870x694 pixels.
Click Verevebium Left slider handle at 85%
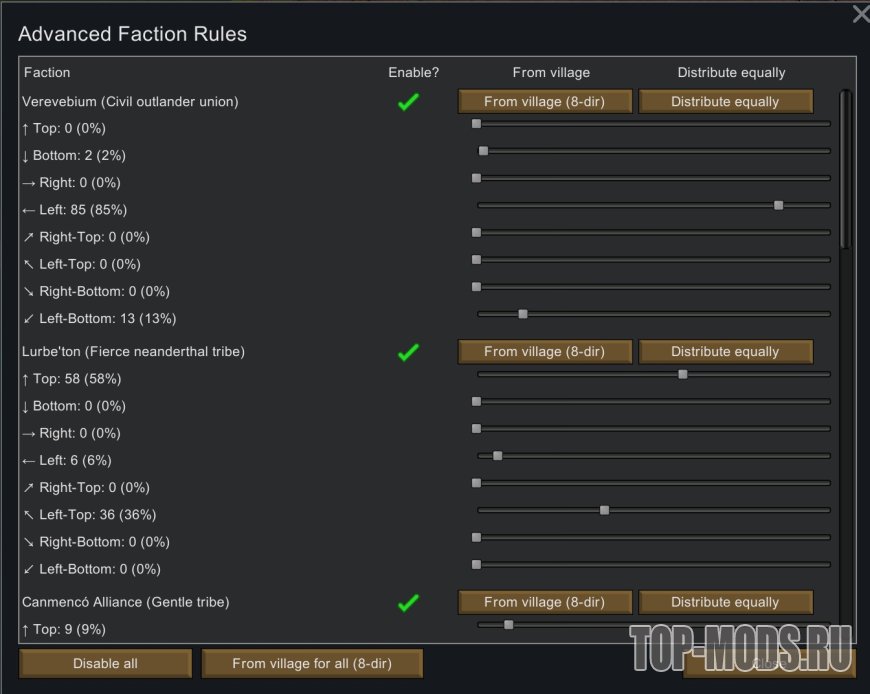pyautogui.click(x=778, y=205)
